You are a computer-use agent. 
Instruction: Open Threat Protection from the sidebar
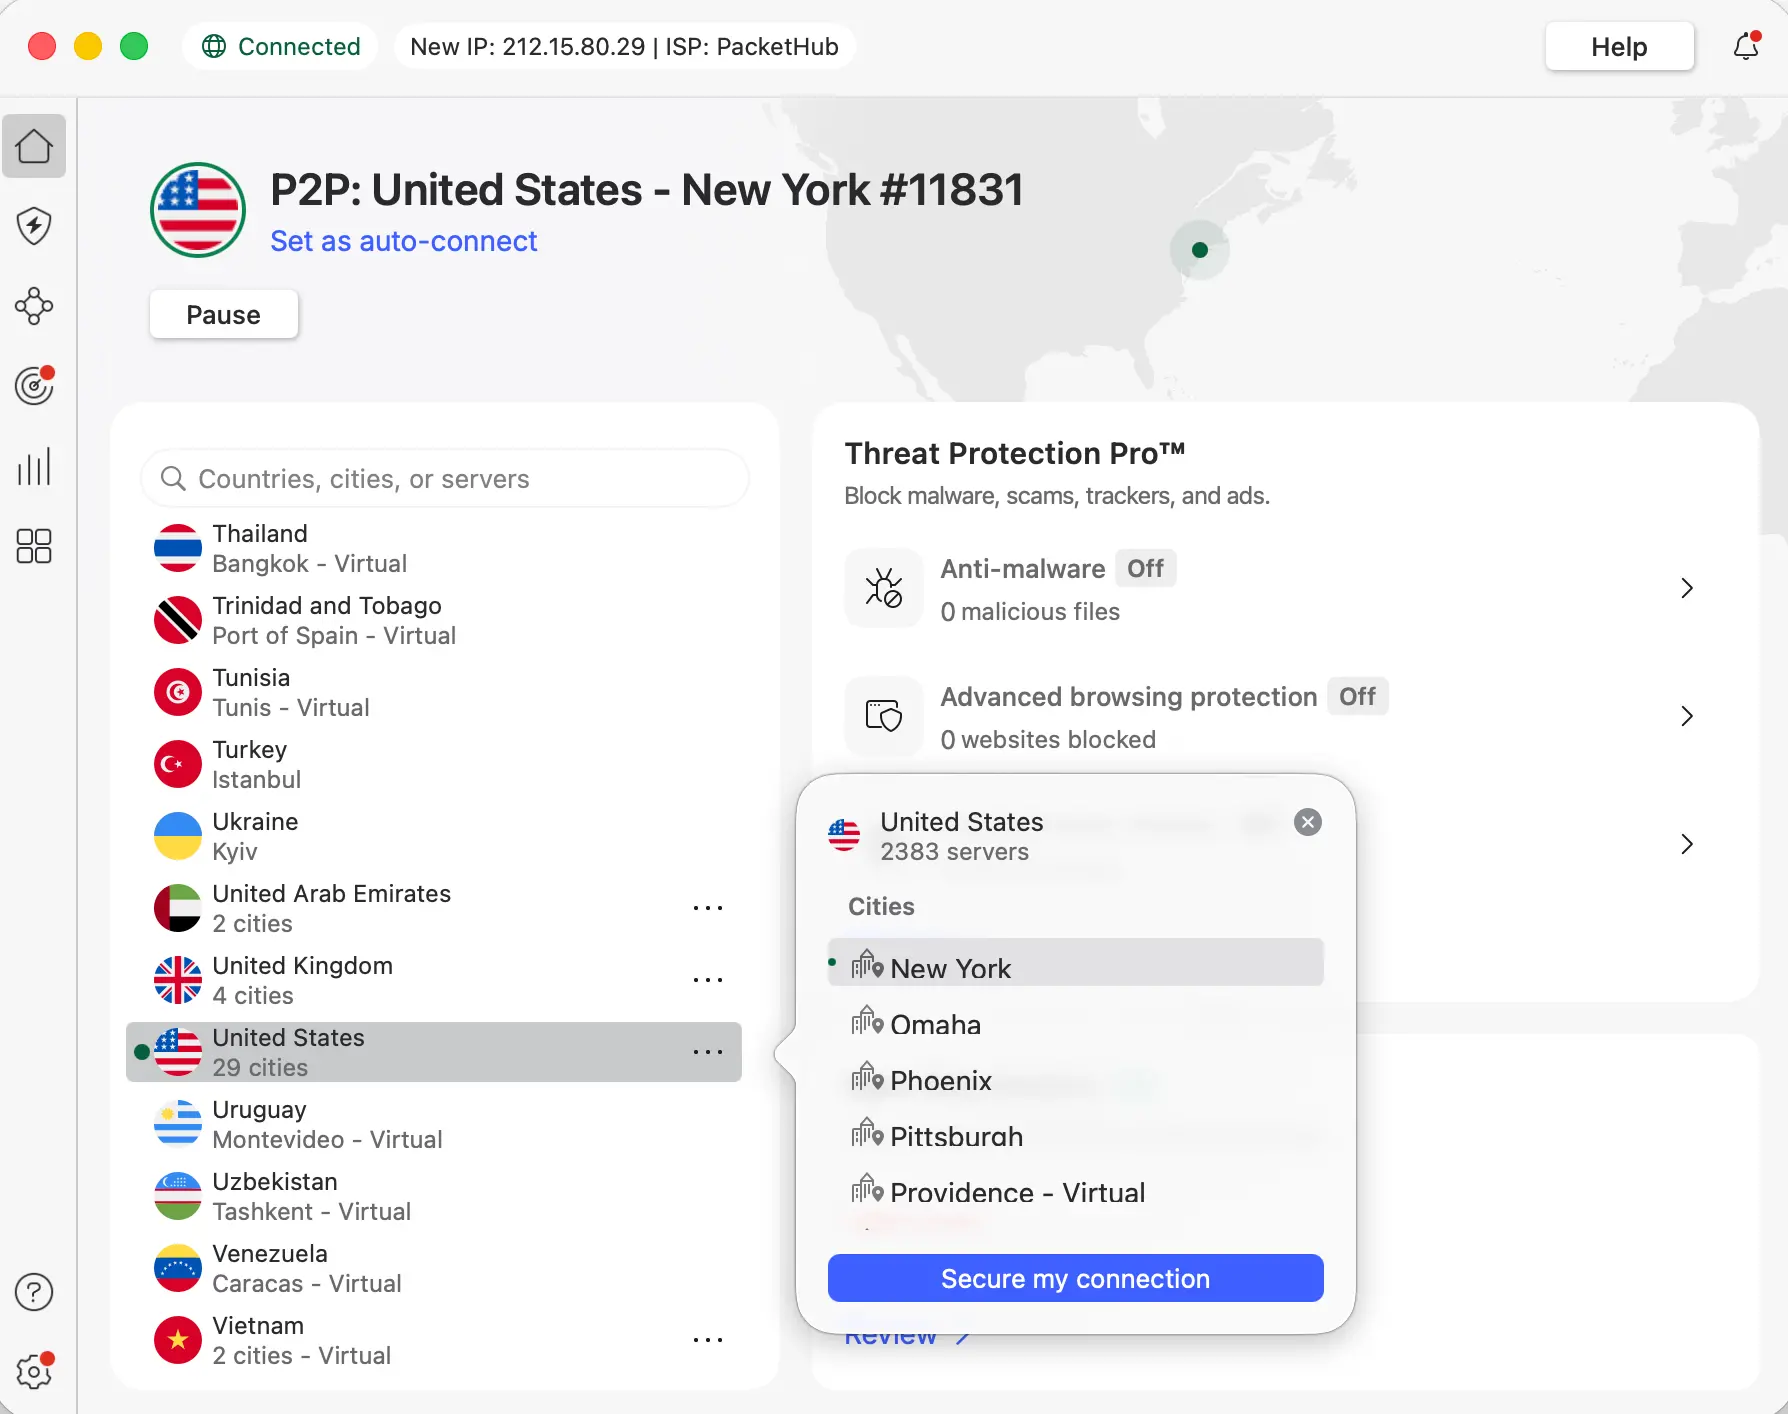coord(34,226)
